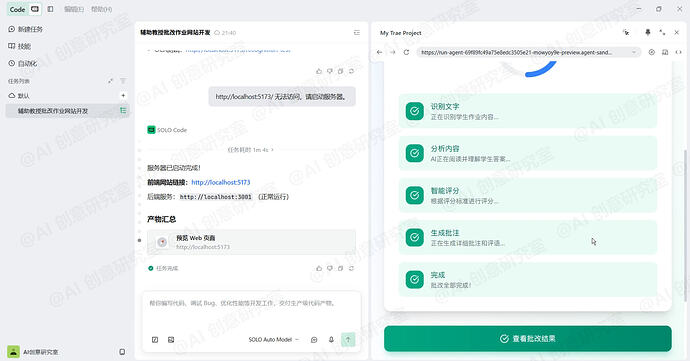The image size is (690, 361).
Task: Collapse the preview panel with the shrink icon
Action: (x=662, y=33)
